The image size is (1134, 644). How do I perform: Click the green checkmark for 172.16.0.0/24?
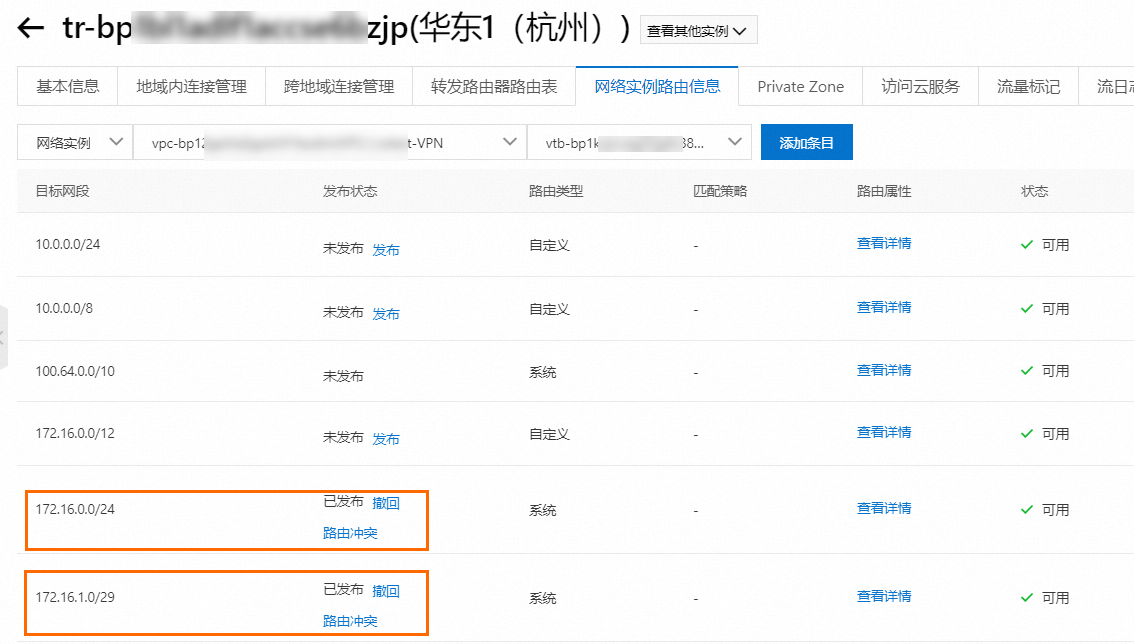(x=1026, y=509)
